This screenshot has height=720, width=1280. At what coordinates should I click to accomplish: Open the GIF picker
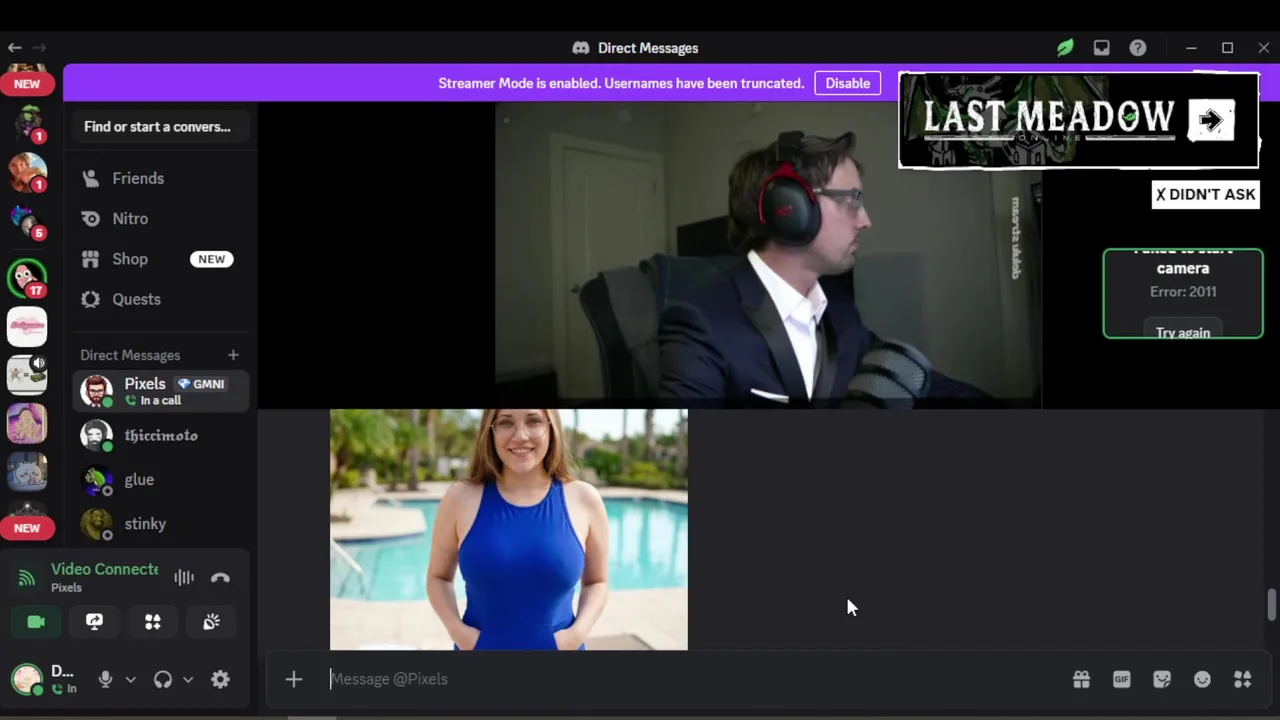1121,679
